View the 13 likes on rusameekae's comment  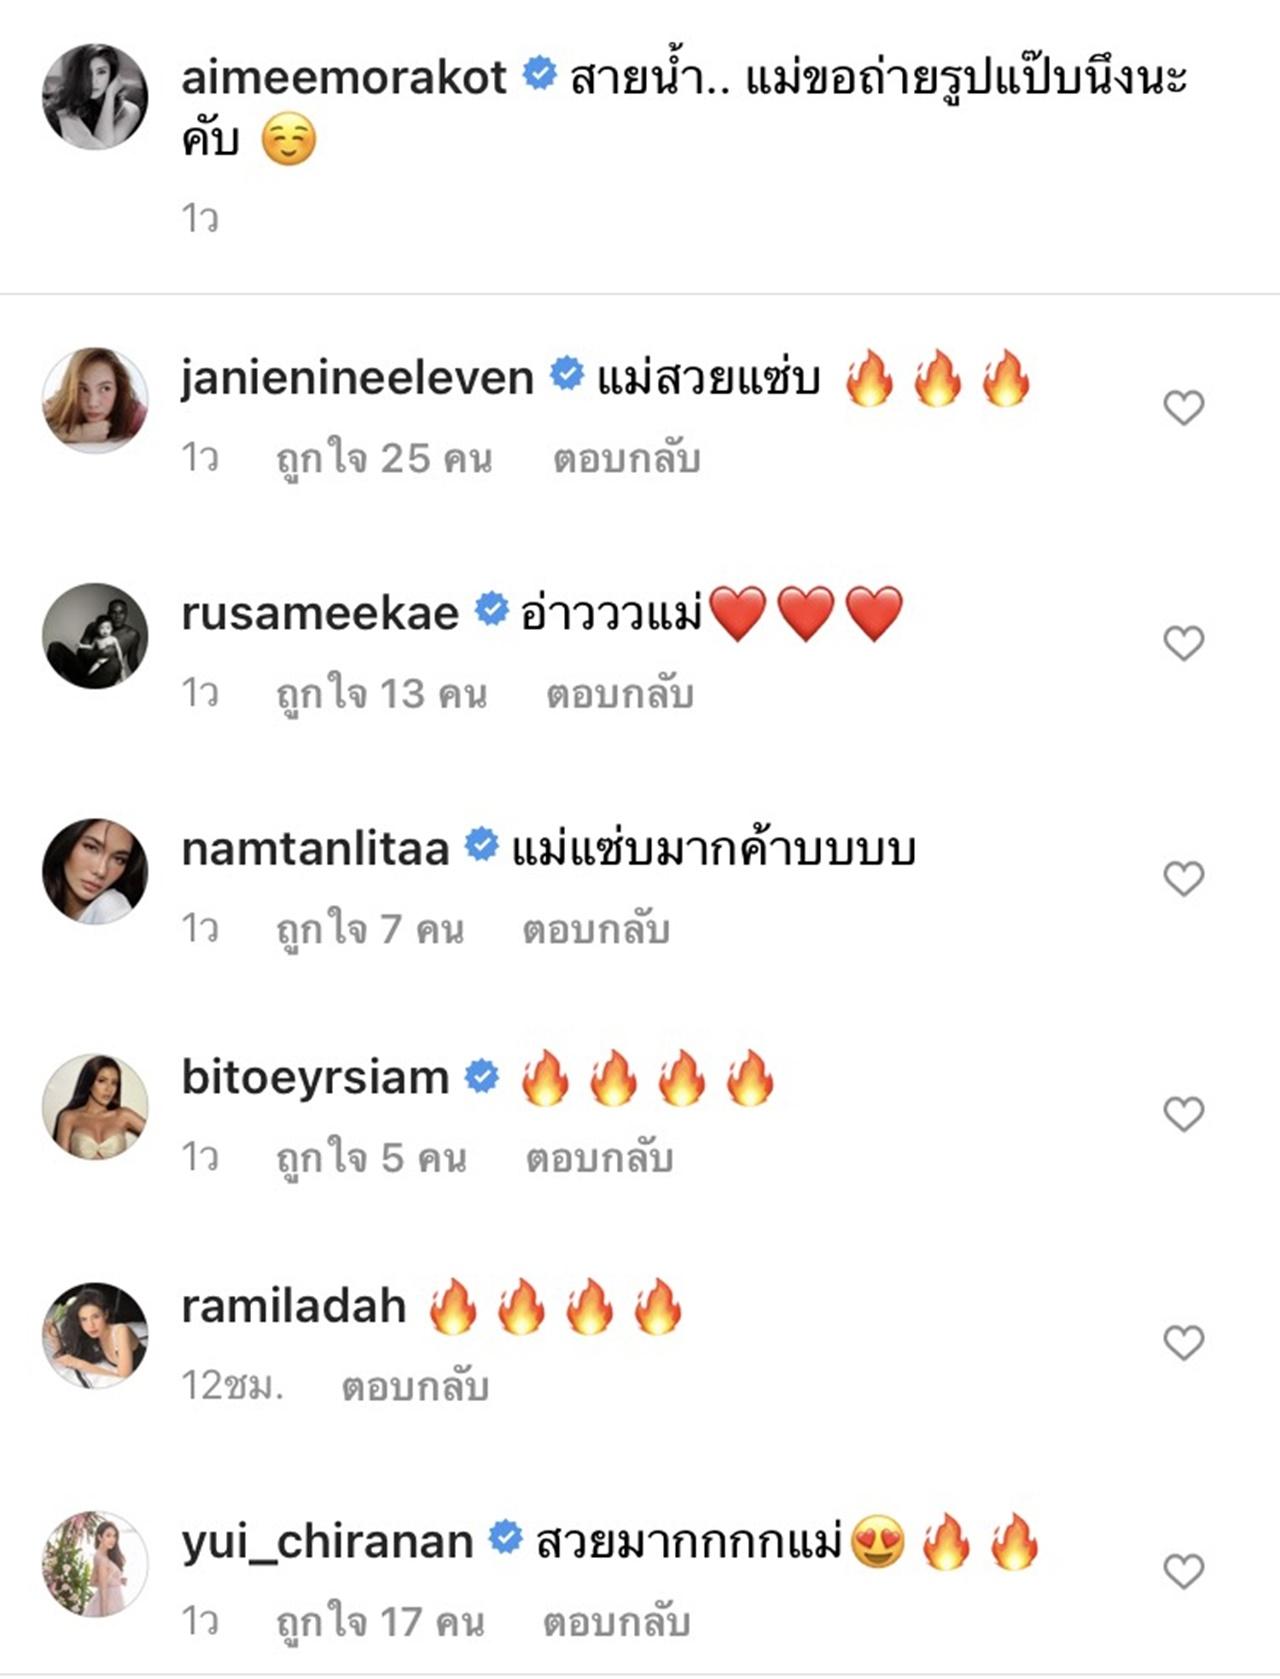(381, 694)
